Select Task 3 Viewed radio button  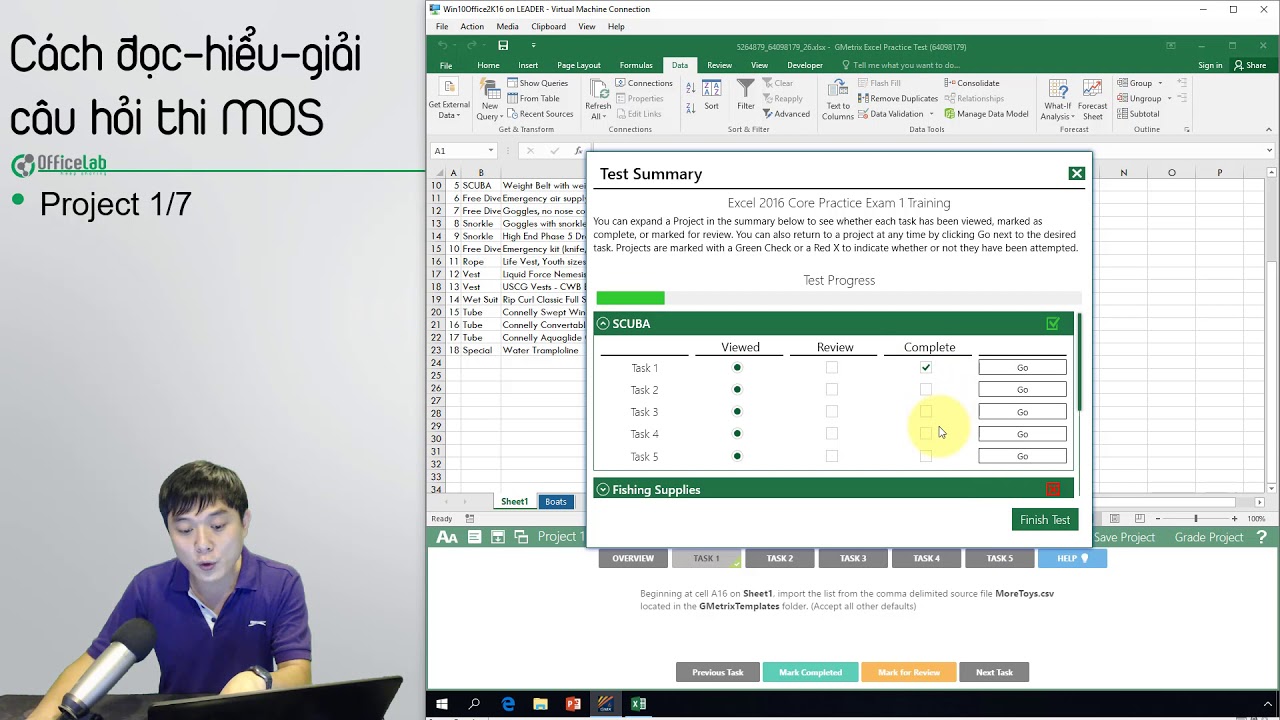[738, 411]
